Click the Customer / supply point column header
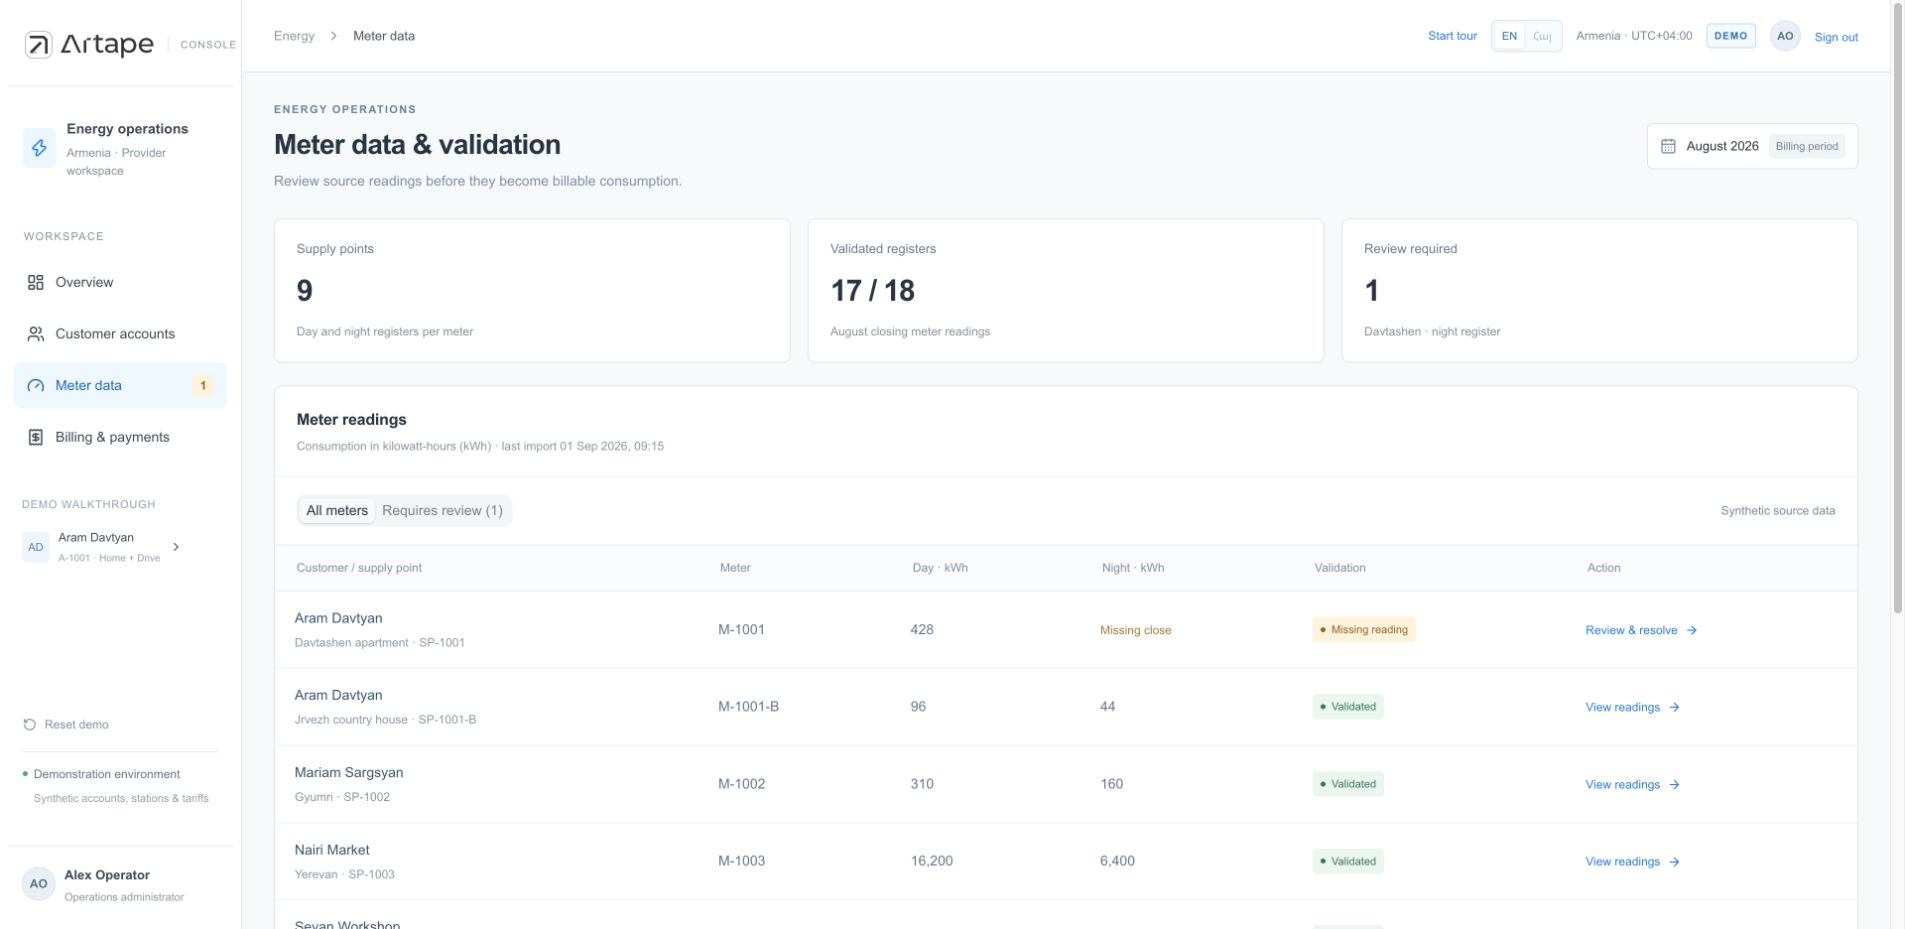1905x929 pixels. pyautogui.click(x=359, y=568)
